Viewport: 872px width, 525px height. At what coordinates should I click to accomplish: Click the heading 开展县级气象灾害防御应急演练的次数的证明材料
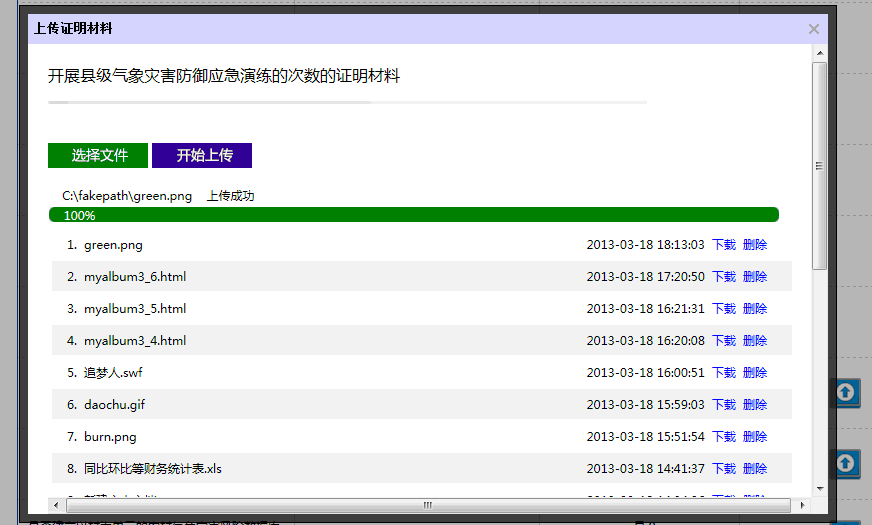pyautogui.click(x=224, y=76)
